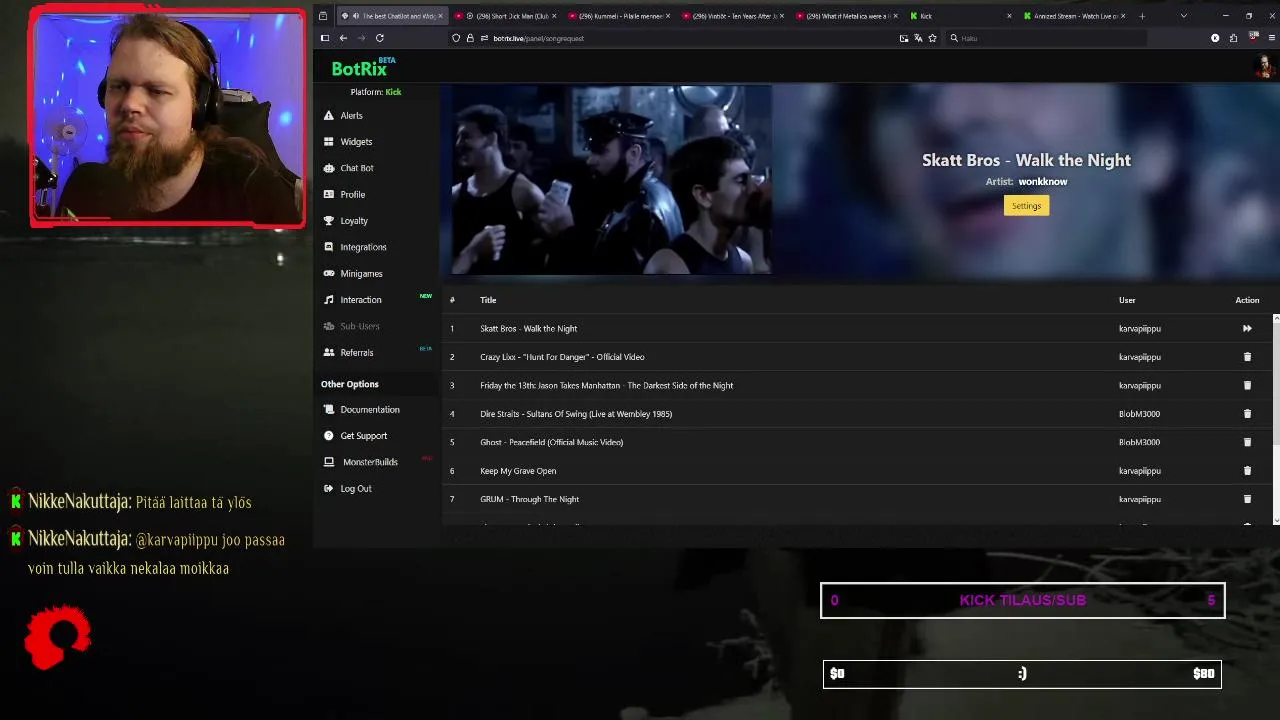
Task: Click the Kick platform label
Action: [393, 92]
